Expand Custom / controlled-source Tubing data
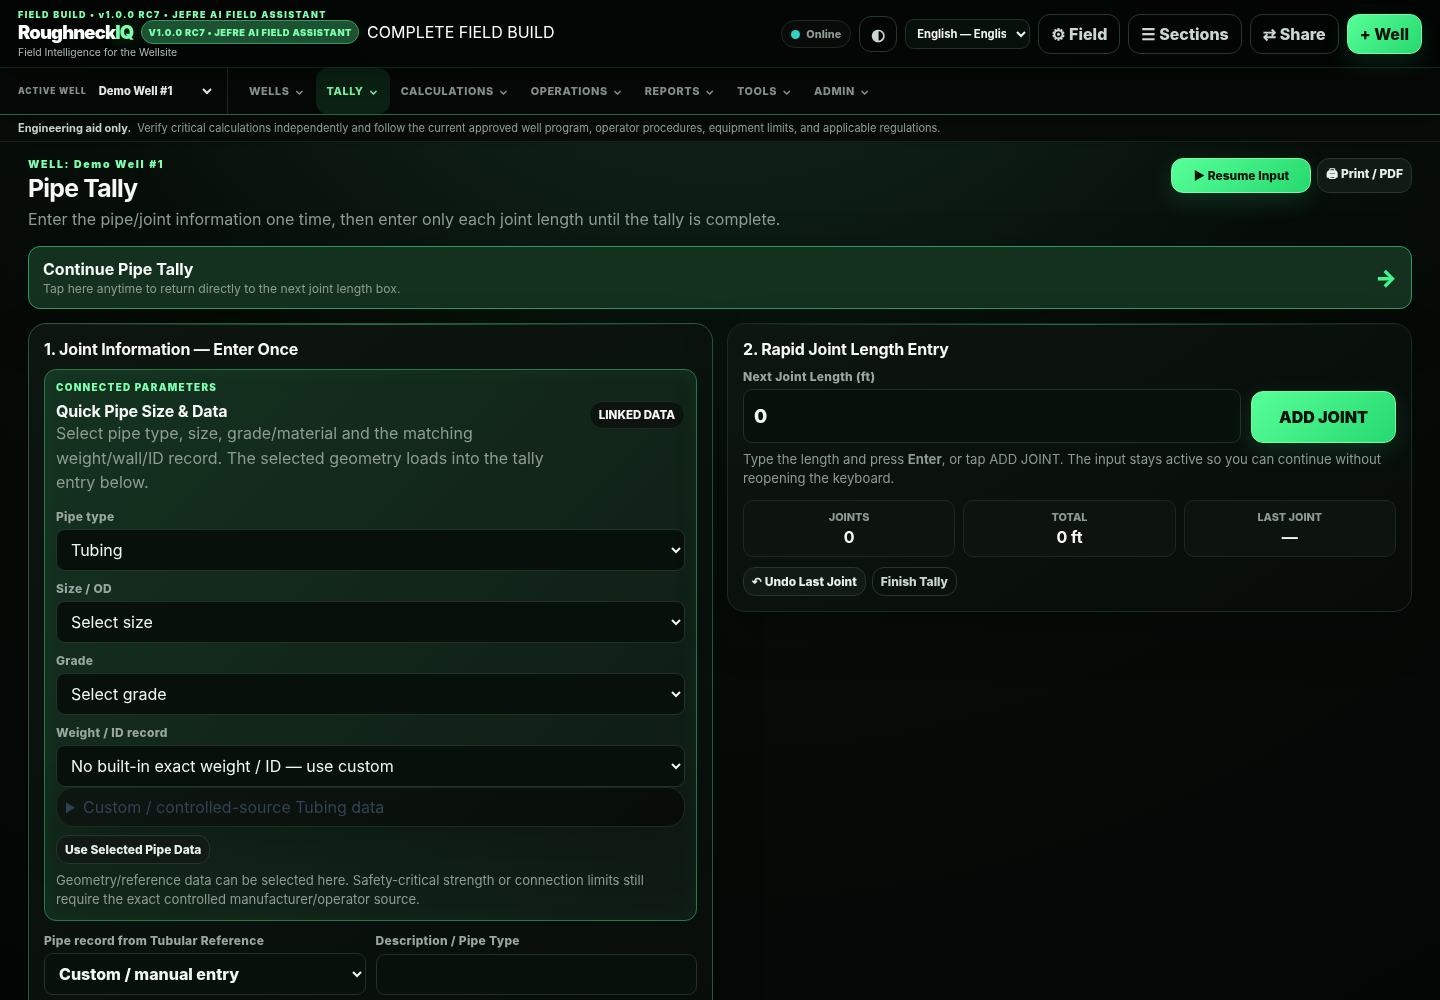Screen dimensions: 1440x1000 click(x=370, y=807)
